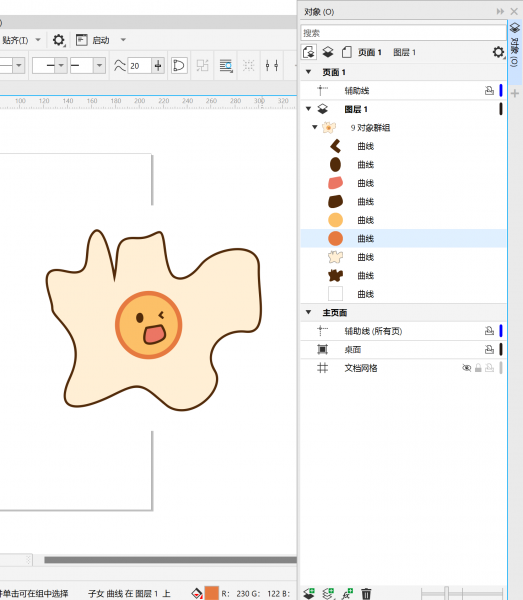Open Objects panel gear options
Image resolution: width=523 pixels, height=600 pixels.
tap(498, 52)
